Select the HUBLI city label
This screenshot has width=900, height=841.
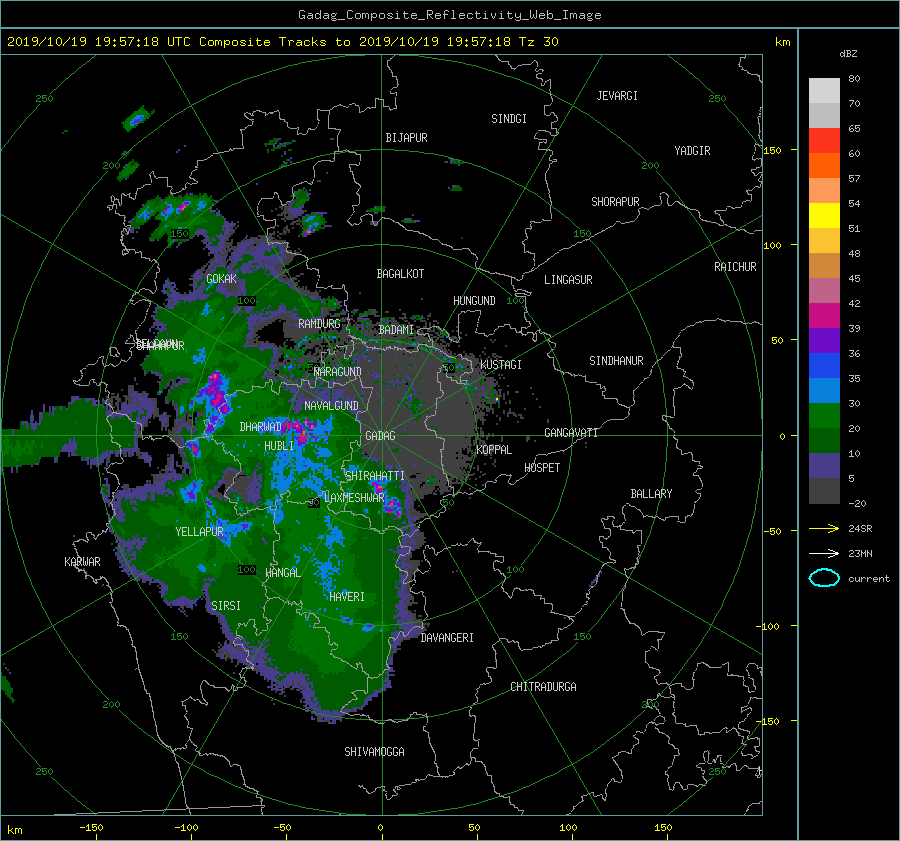279,446
